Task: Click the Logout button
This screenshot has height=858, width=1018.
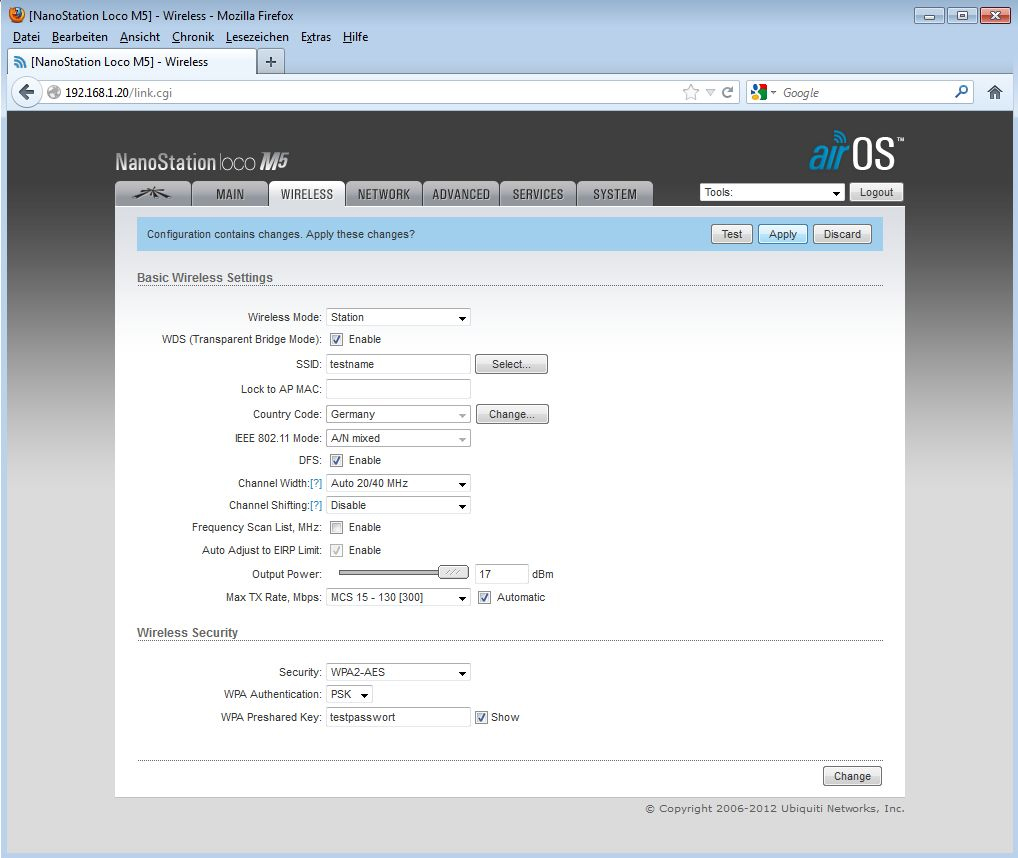Action: 876,192
